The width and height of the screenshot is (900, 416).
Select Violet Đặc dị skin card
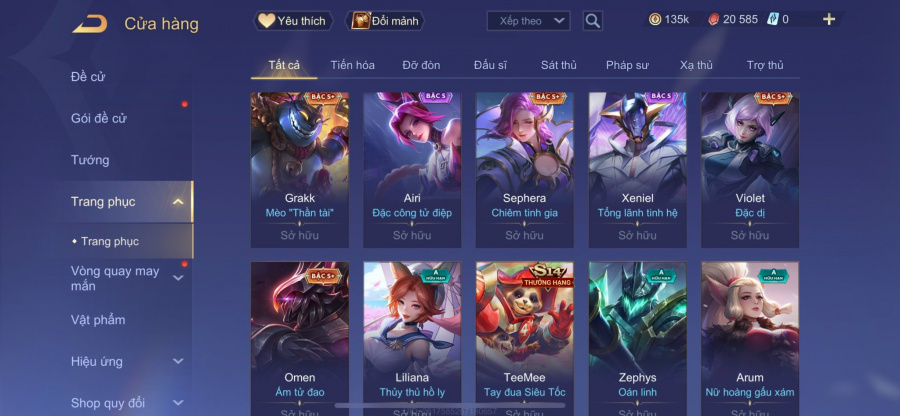750,170
